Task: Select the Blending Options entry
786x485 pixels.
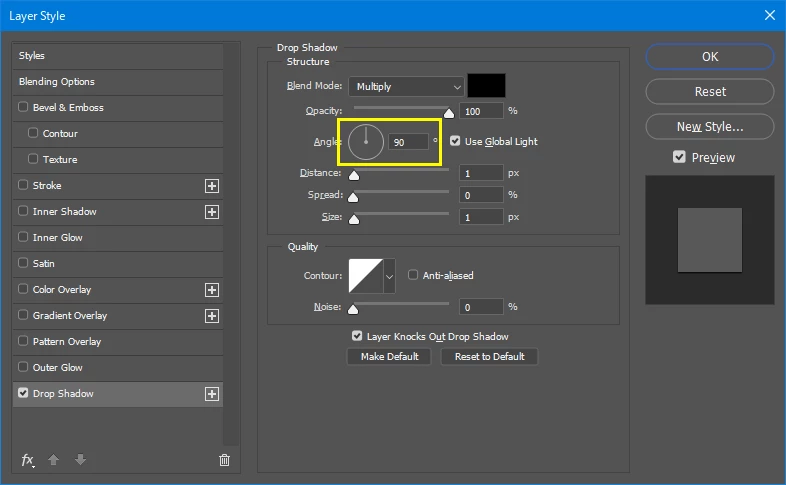Action: [x=118, y=82]
